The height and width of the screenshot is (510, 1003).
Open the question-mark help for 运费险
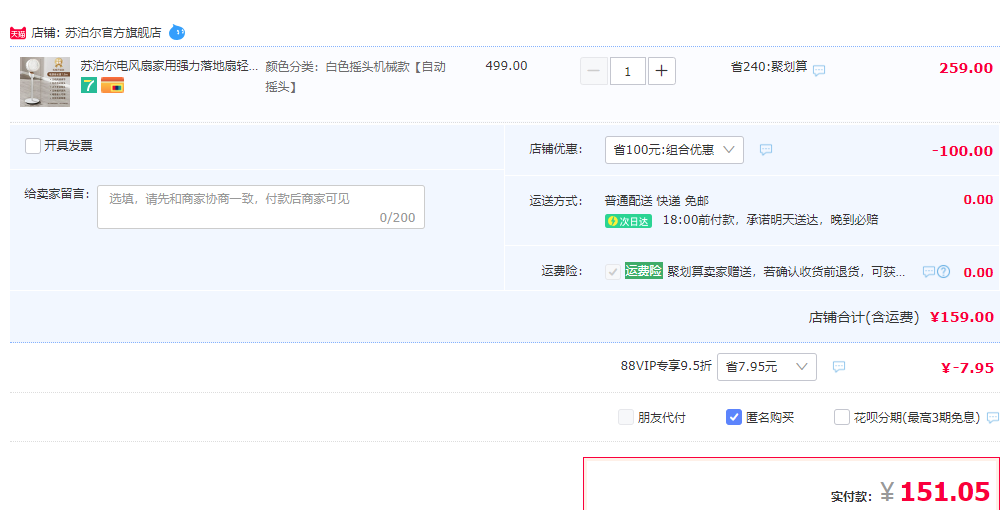[944, 271]
